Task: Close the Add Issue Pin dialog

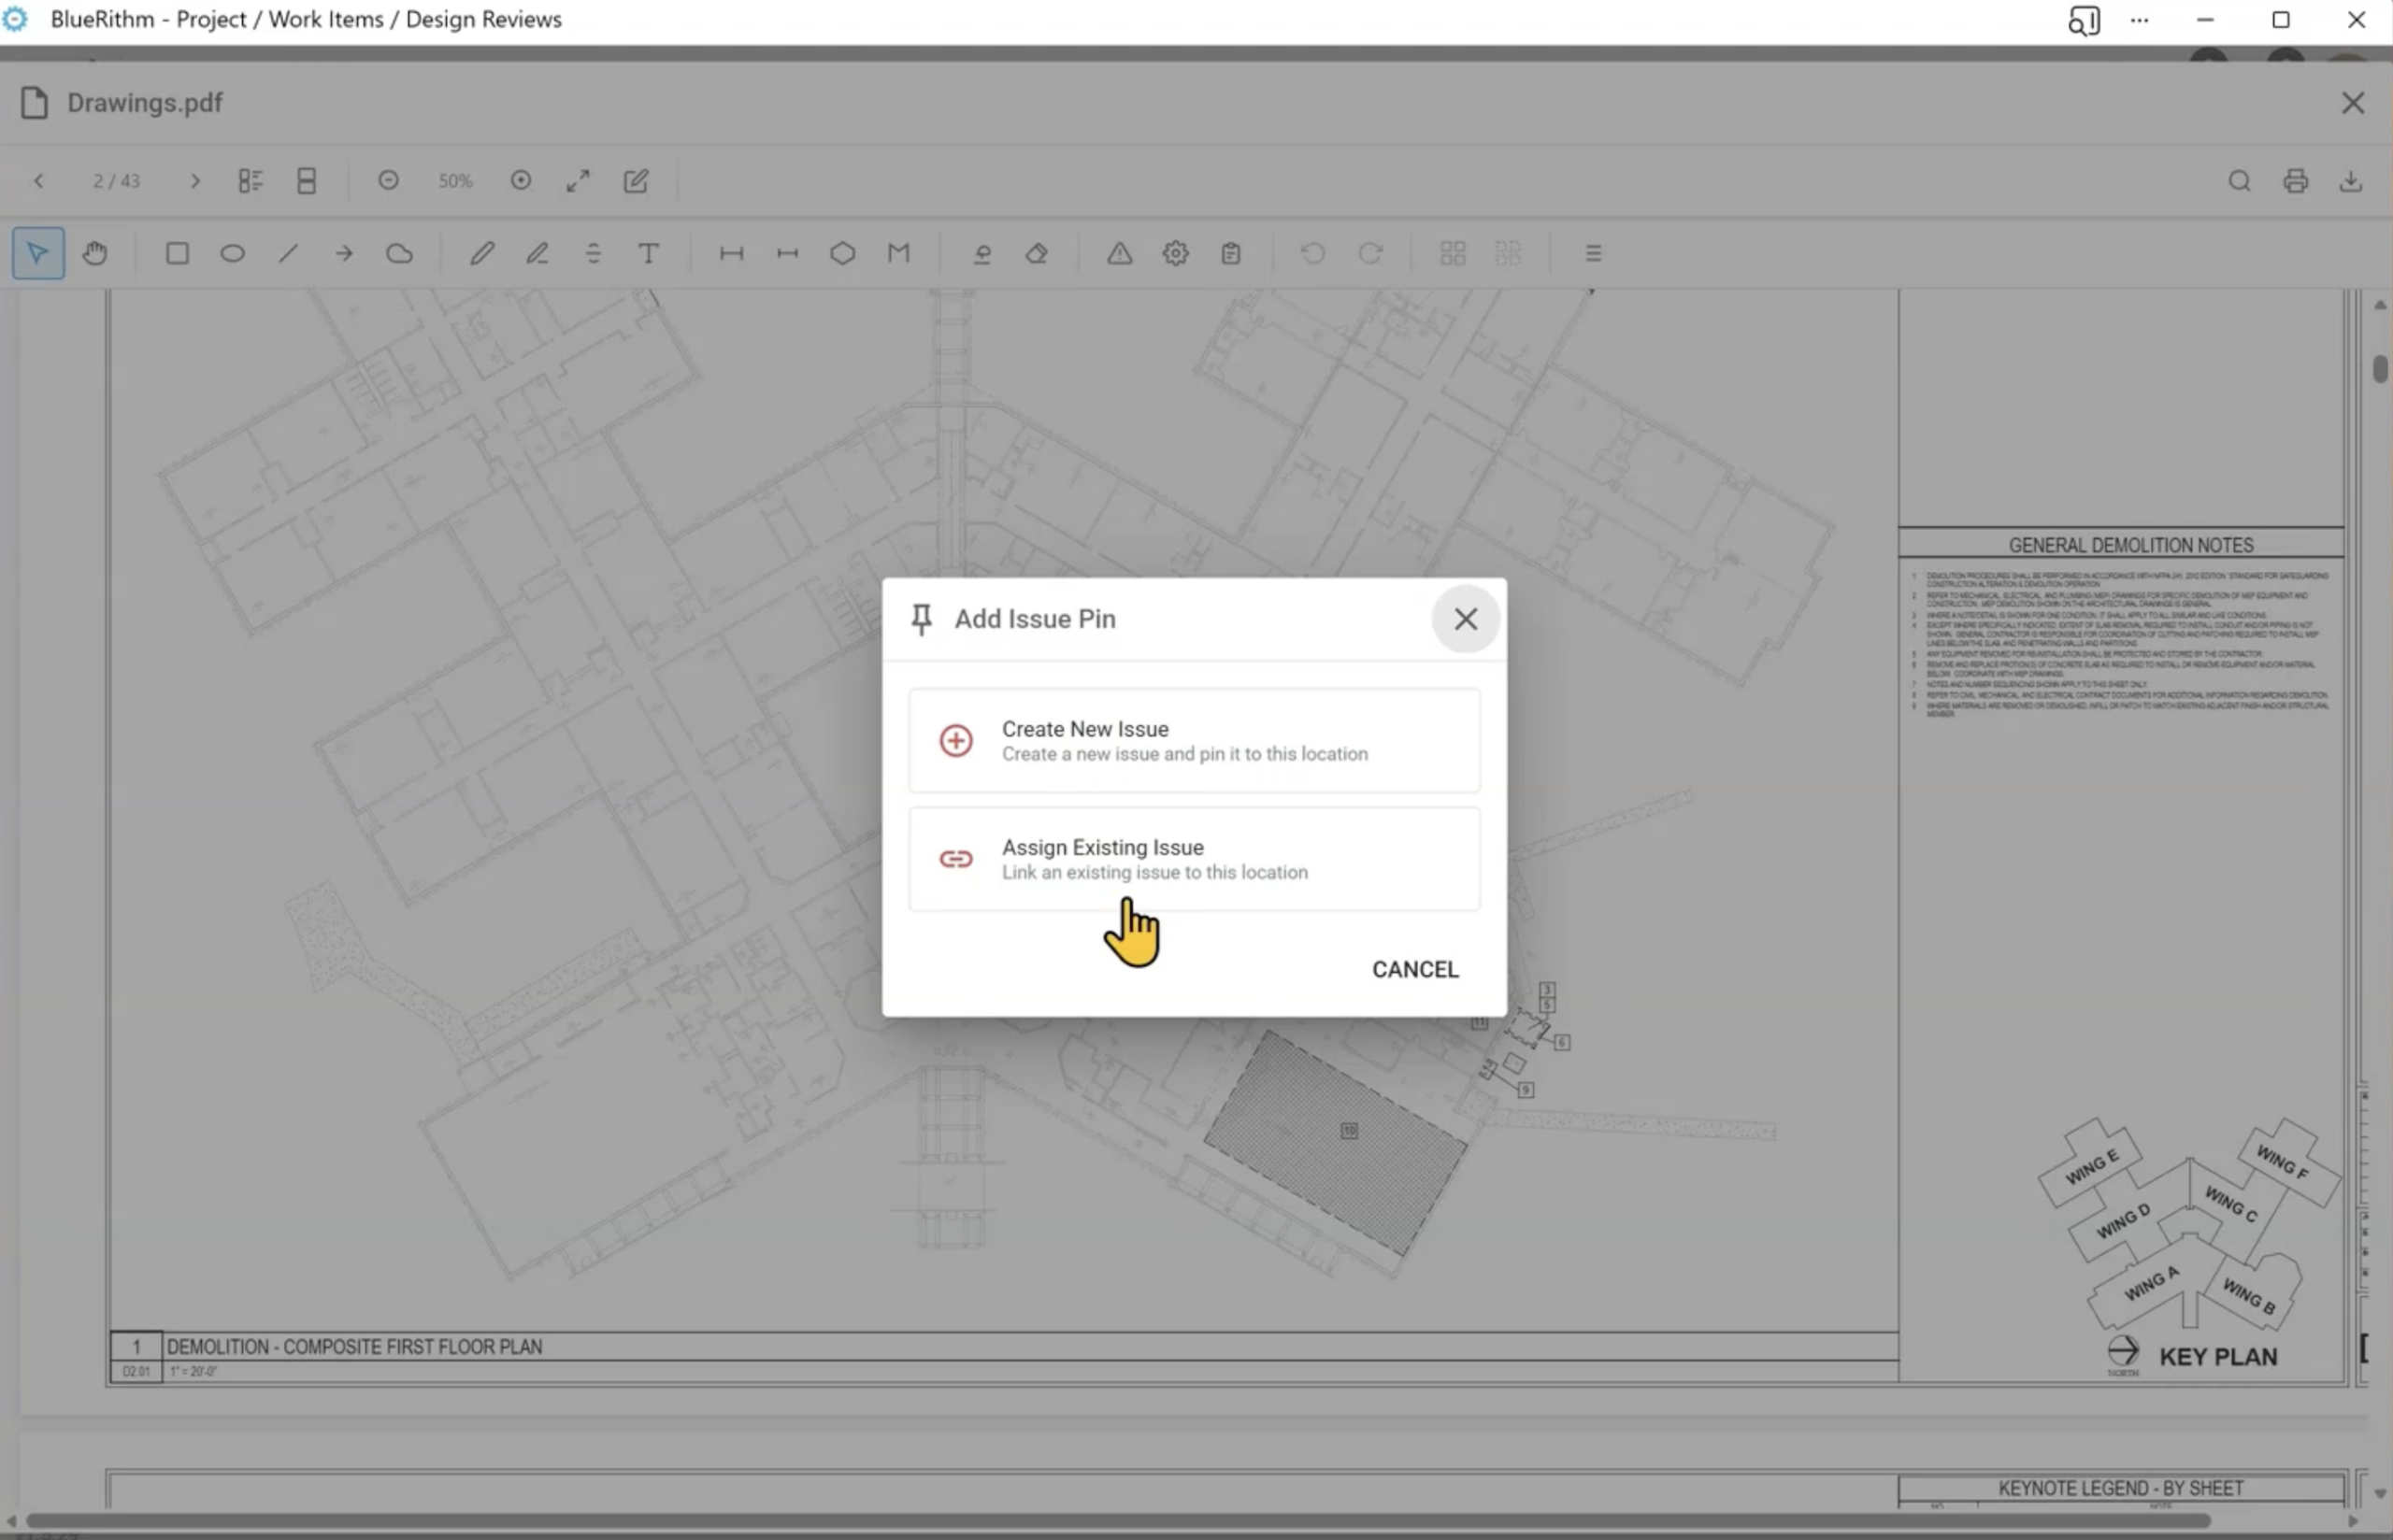Action: tap(1465, 619)
